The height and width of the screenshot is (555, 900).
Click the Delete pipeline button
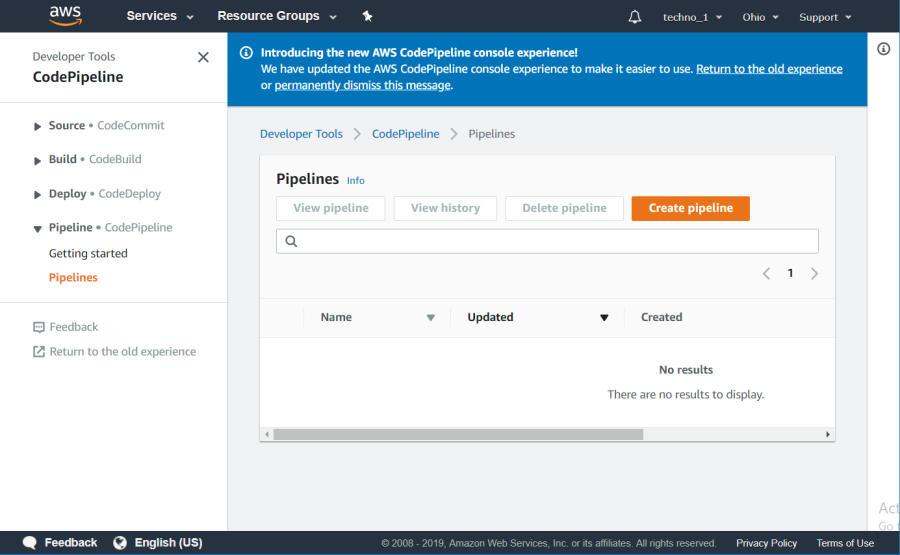tap(564, 208)
